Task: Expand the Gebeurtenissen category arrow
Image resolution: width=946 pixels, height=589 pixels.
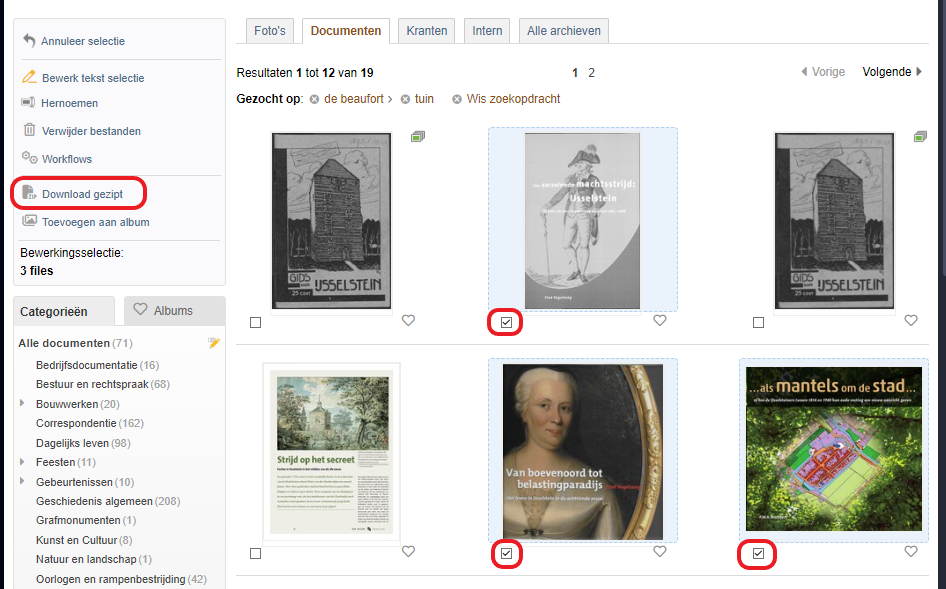Action: coord(22,481)
